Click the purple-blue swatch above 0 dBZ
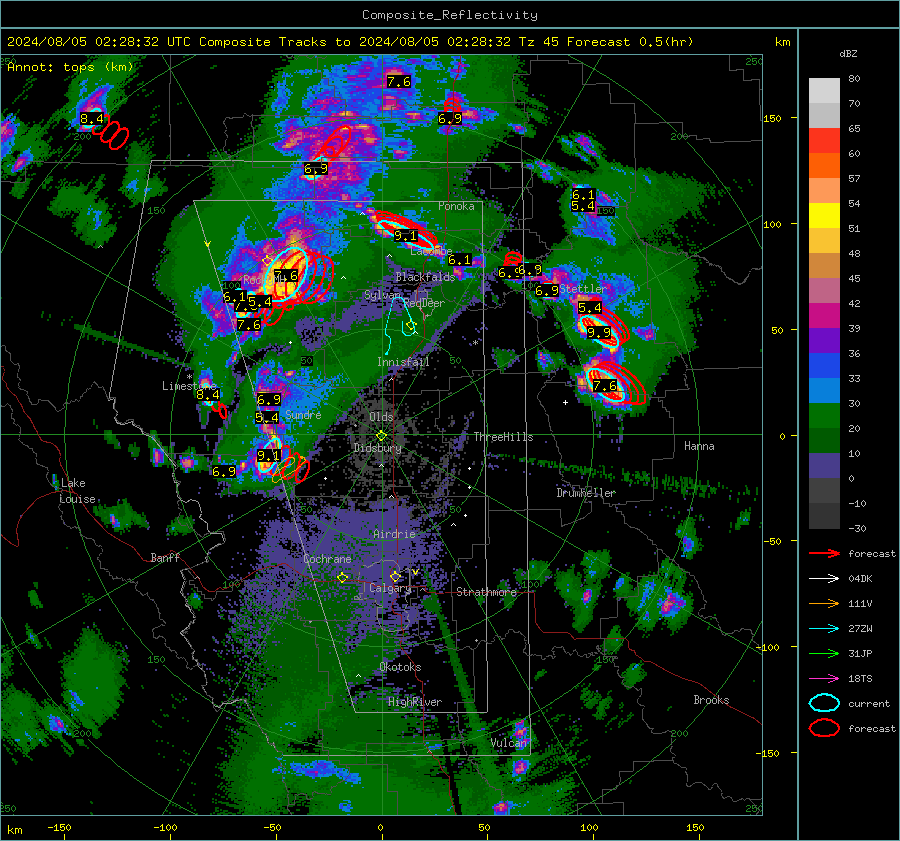The width and height of the screenshot is (900, 841). [x=824, y=466]
